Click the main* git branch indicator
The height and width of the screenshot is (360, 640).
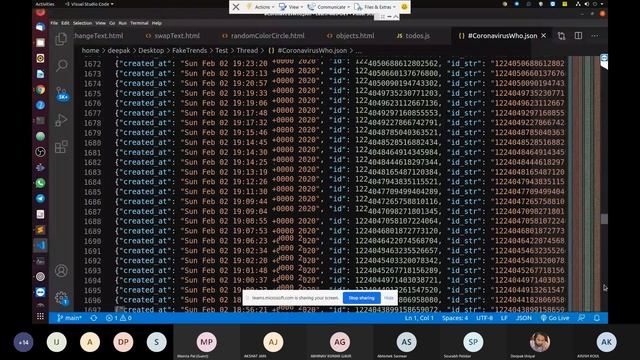69,318
